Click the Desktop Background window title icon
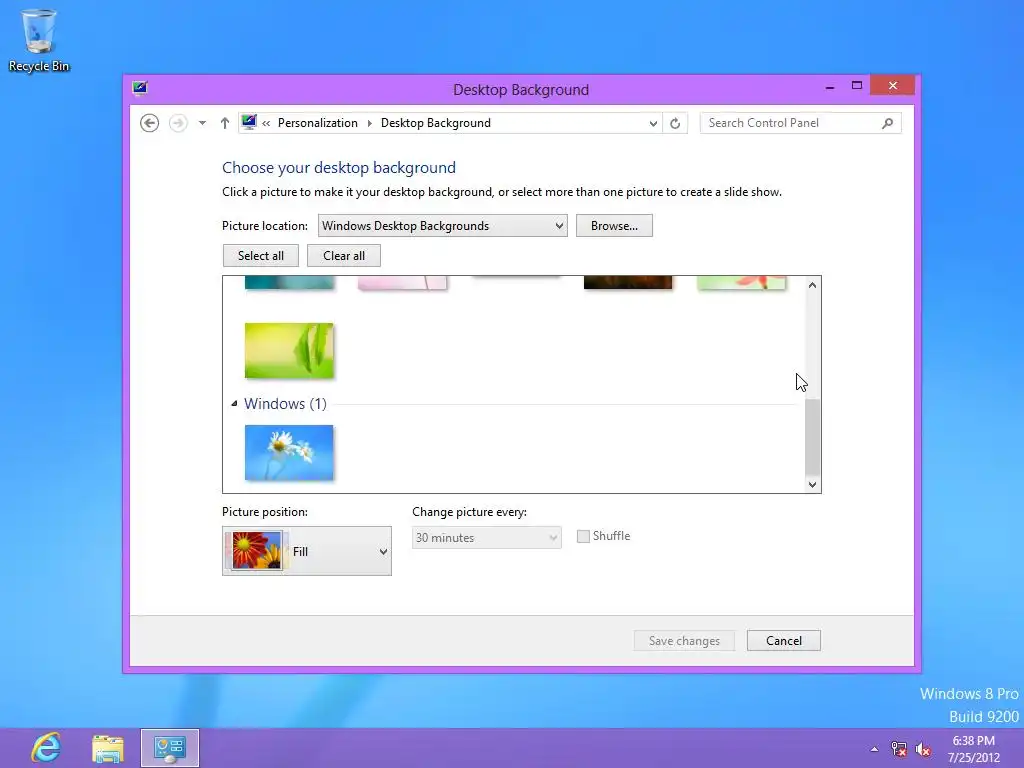 pos(140,88)
